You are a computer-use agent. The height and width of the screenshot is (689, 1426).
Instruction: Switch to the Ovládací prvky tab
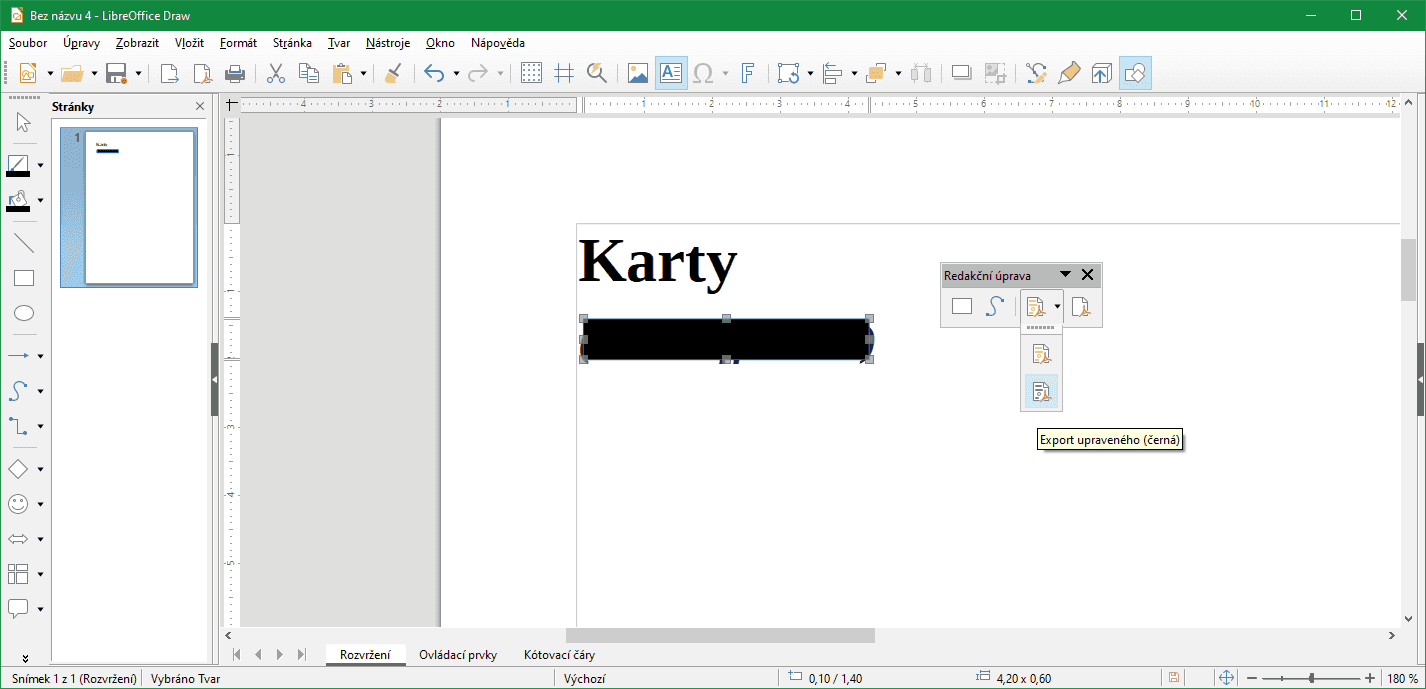point(458,655)
